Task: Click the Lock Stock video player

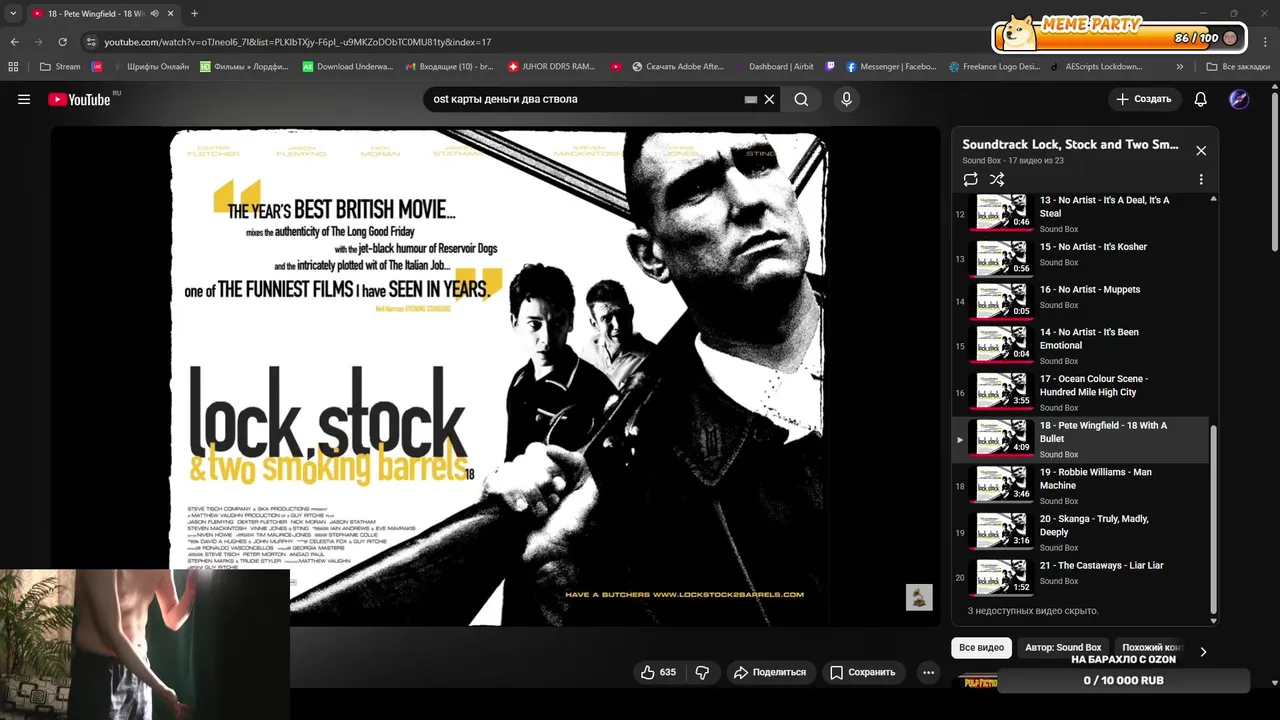Action: (x=496, y=376)
